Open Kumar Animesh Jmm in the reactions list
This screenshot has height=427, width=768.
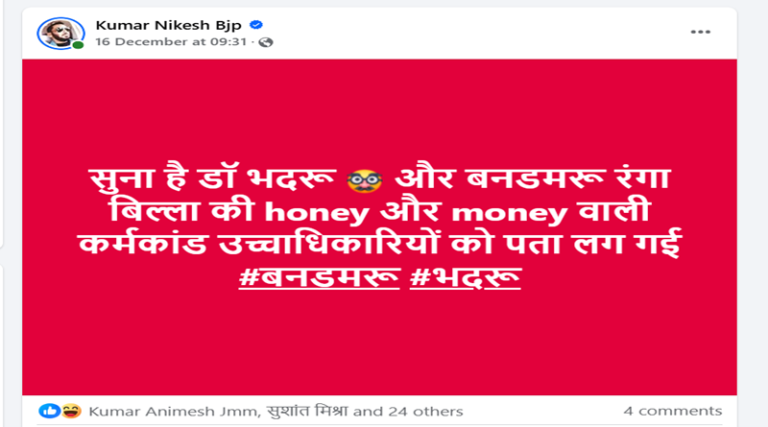point(174,411)
